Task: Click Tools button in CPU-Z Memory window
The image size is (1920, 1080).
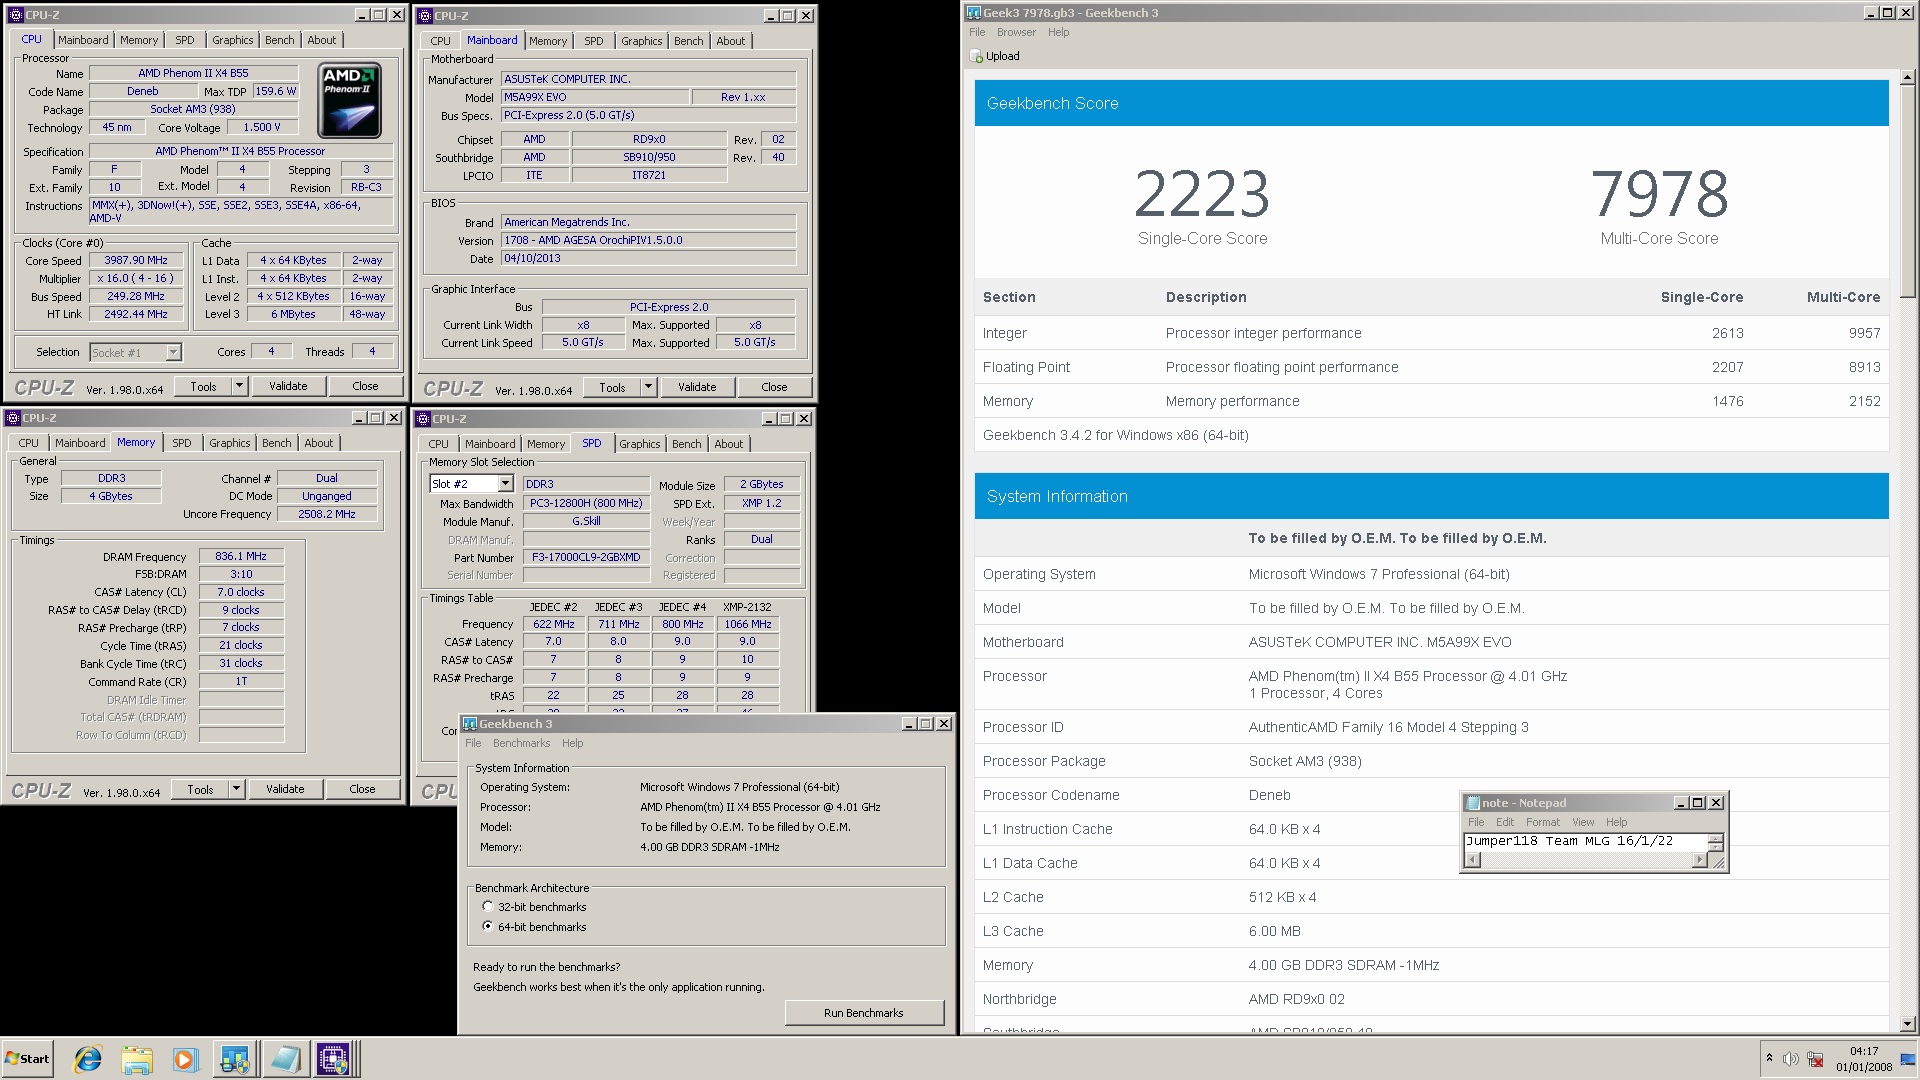Action: (200, 789)
